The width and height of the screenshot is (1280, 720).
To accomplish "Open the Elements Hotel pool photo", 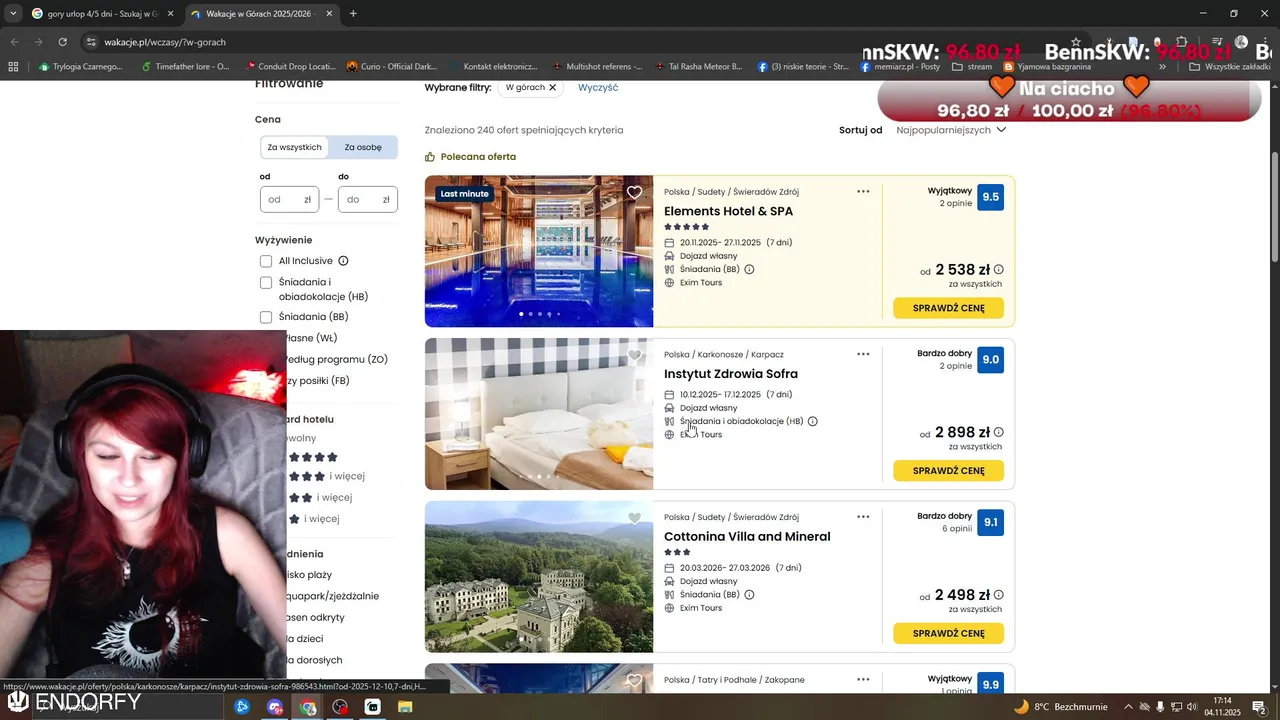I will coord(539,251).
